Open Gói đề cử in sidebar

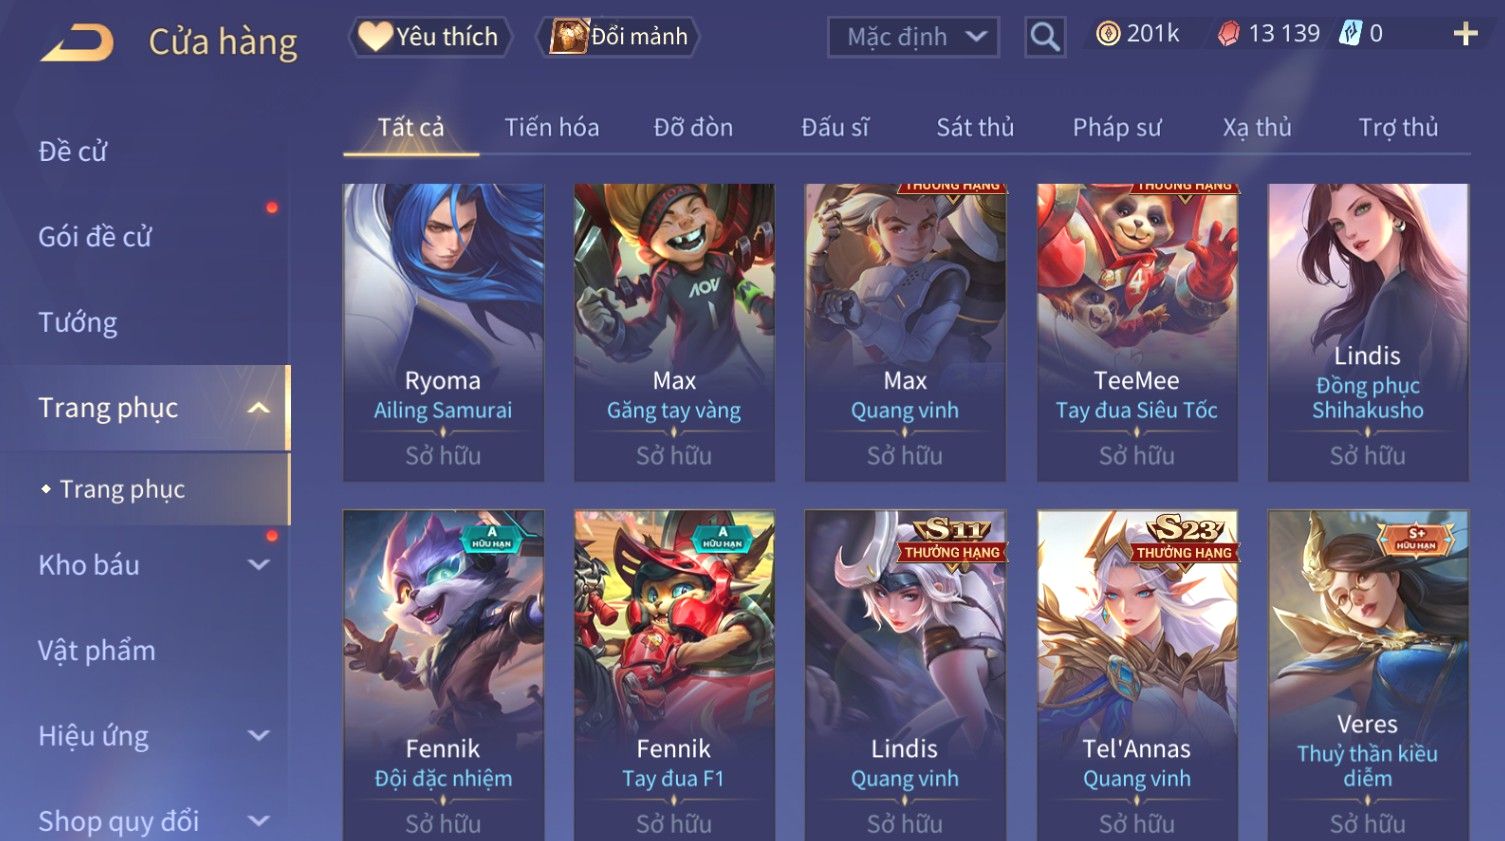(95, 237)
